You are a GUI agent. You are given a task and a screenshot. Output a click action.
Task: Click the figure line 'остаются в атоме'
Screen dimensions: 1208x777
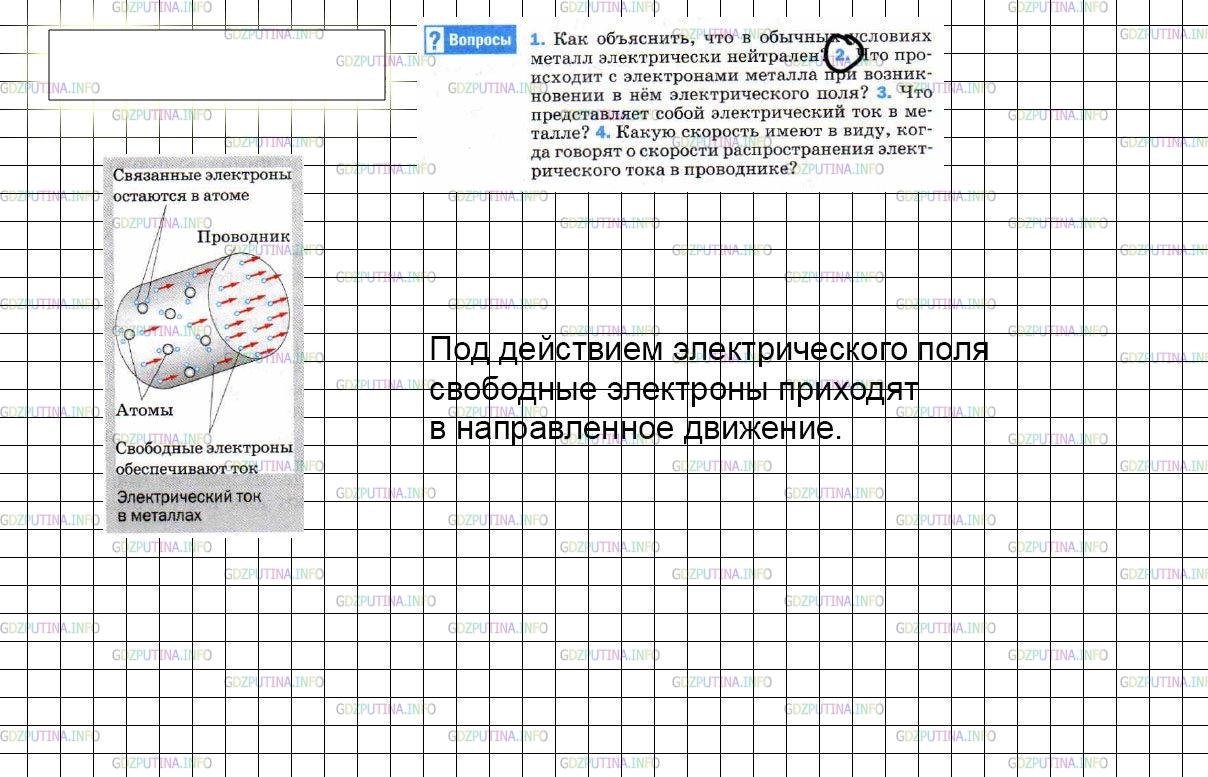tap(181, 195)
